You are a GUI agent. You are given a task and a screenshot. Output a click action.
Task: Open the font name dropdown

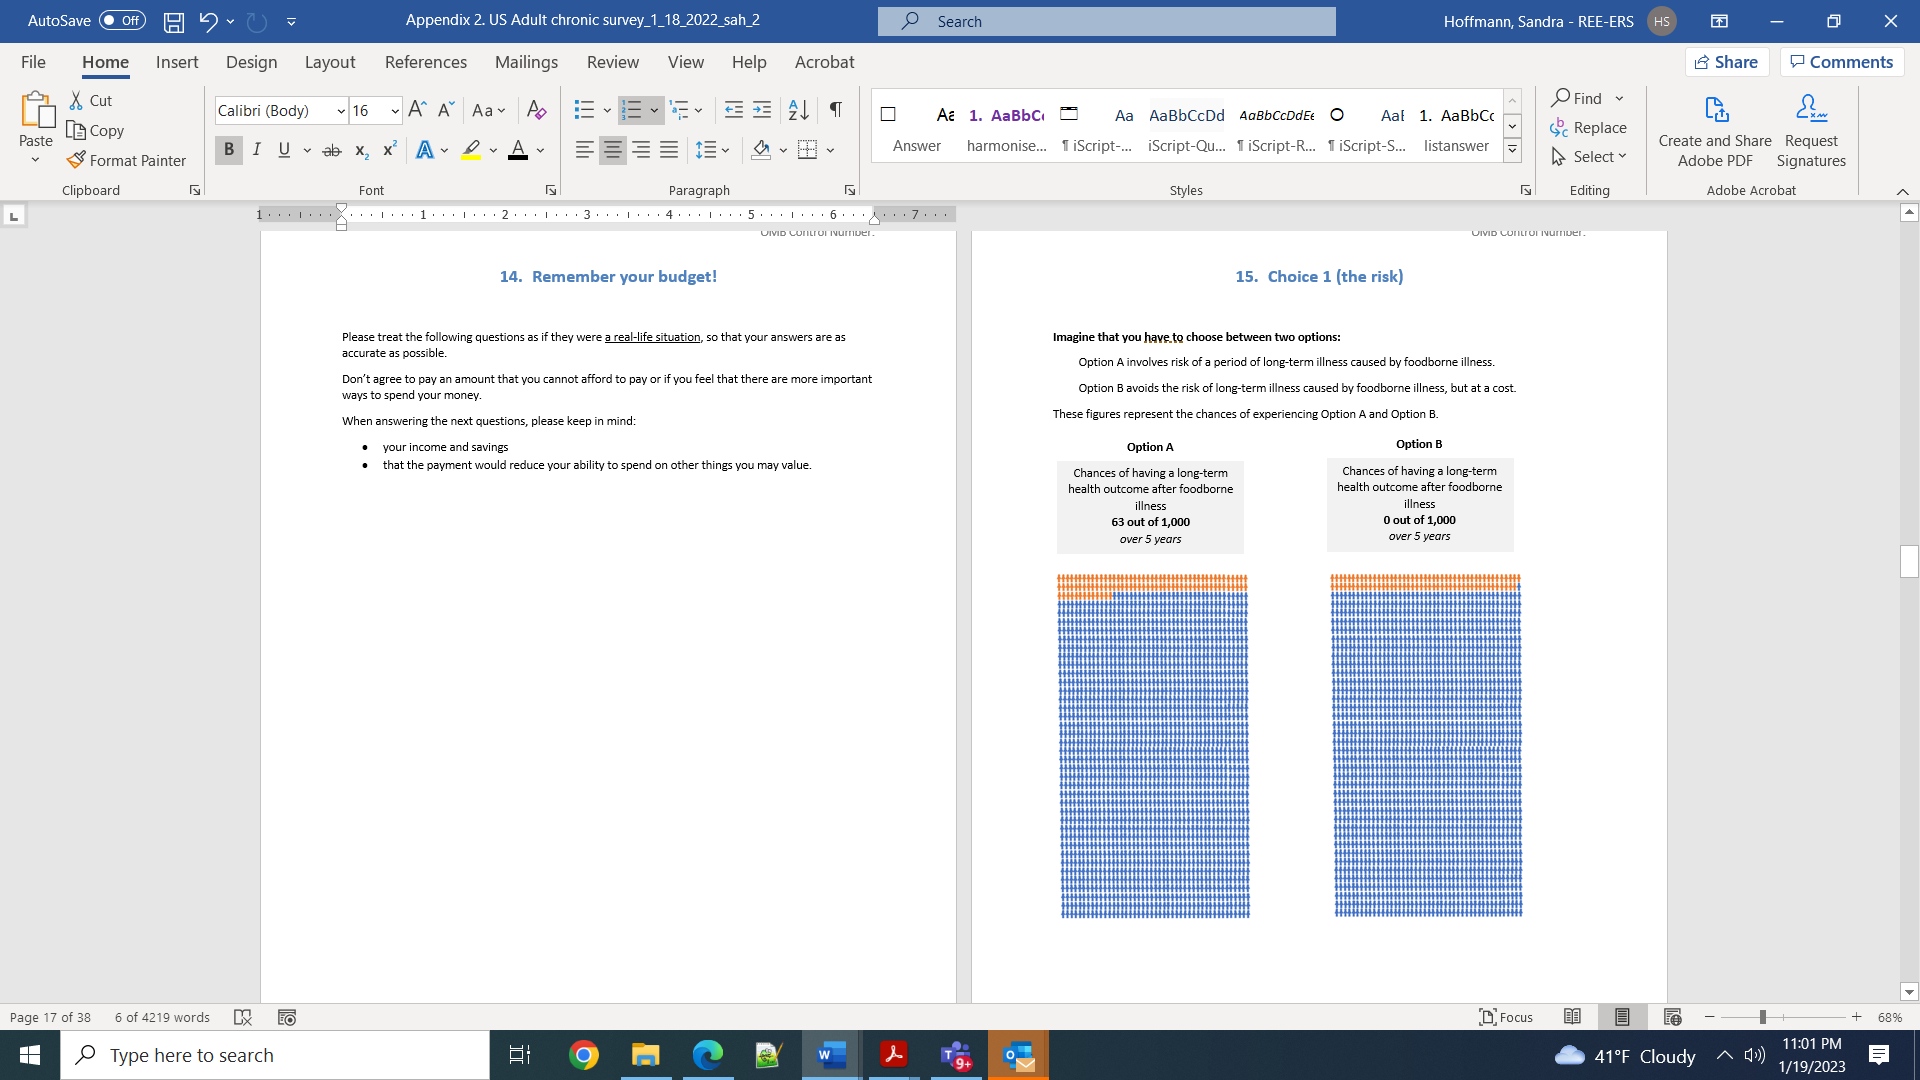pos(341,111)
